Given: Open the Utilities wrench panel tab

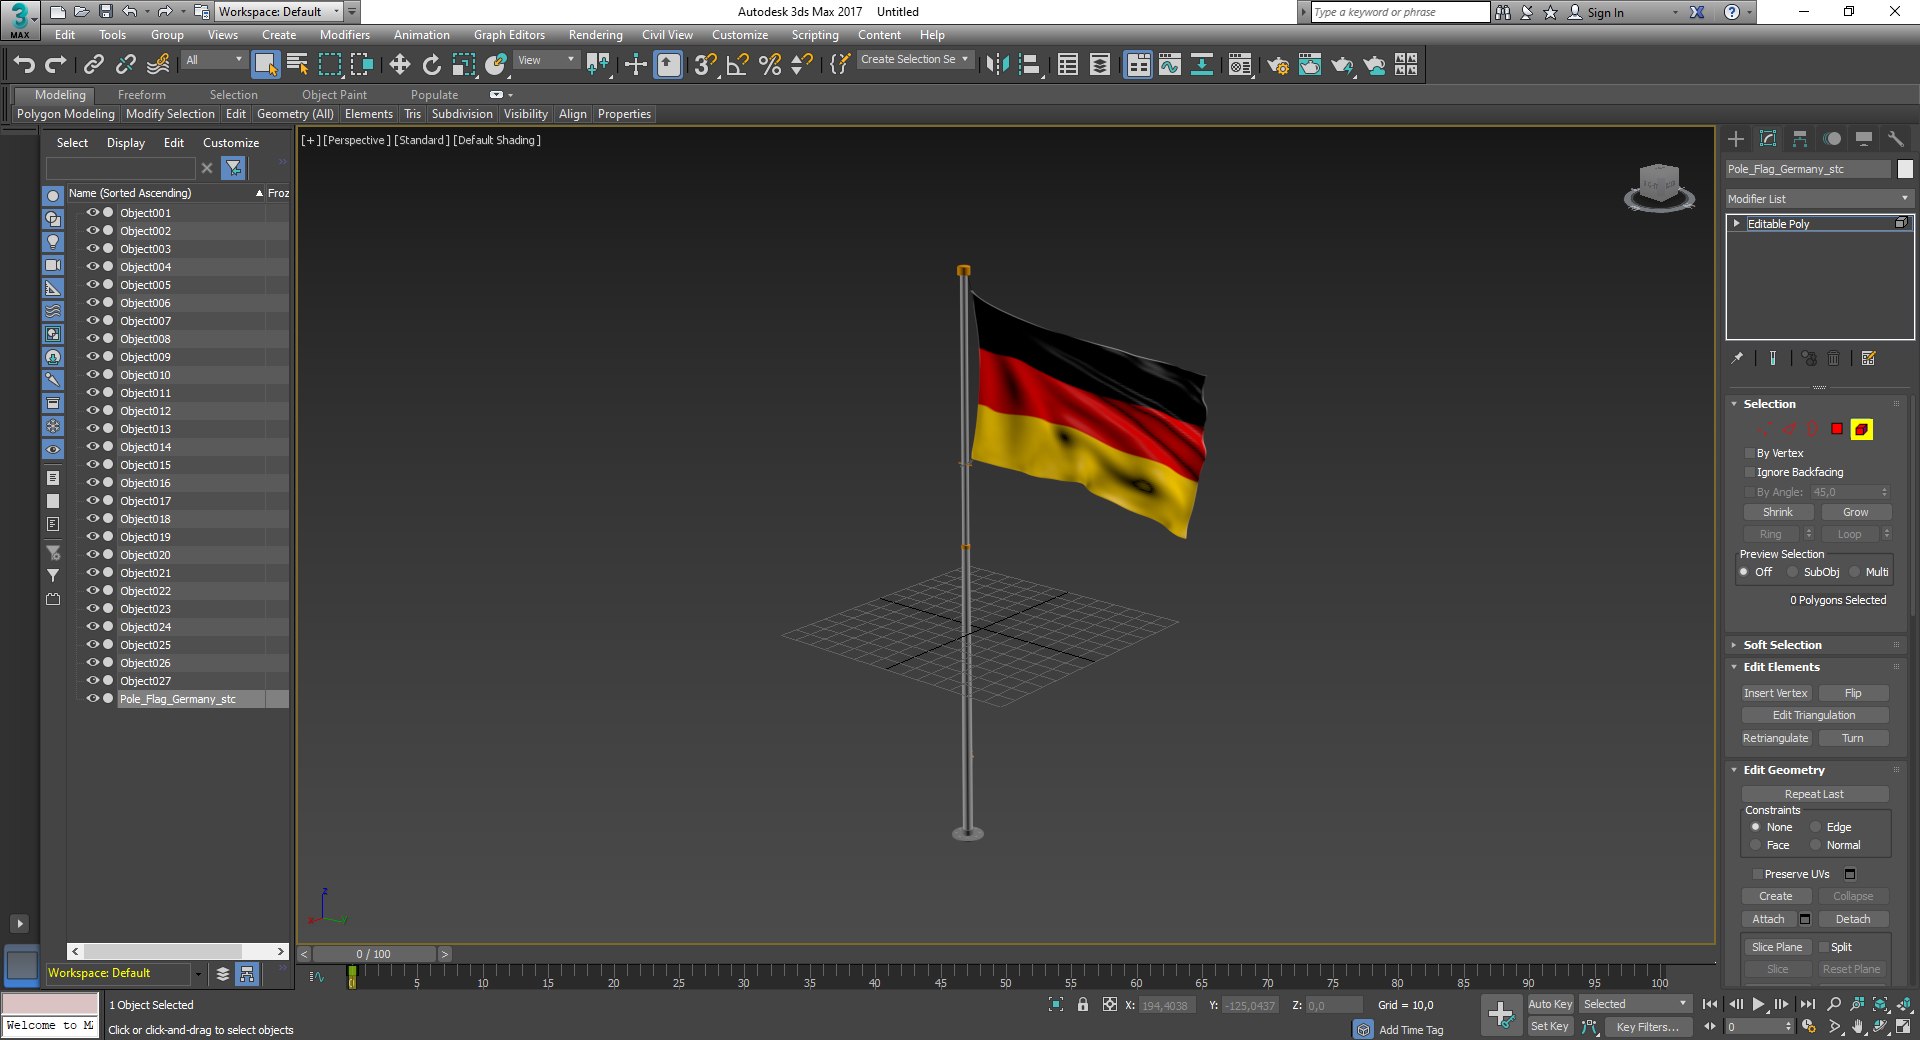Looking at the screenshot, I should pos(1896,139).
